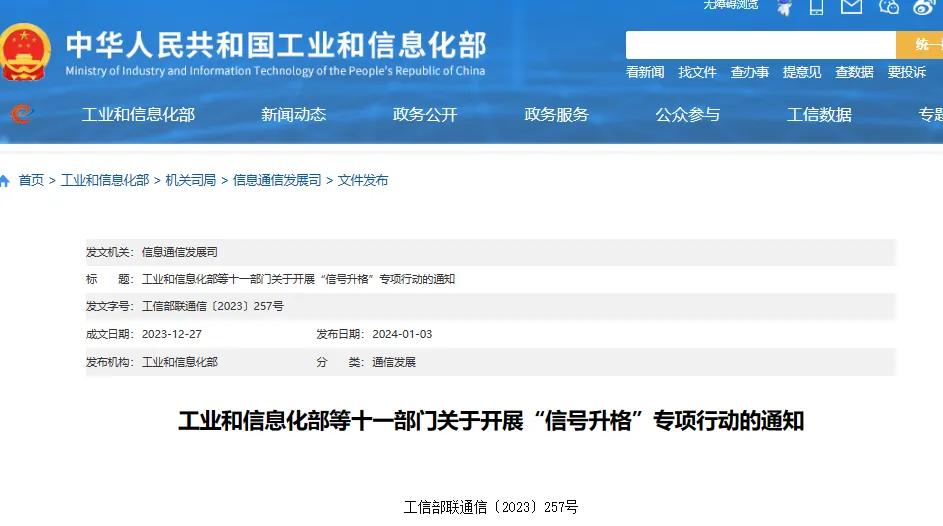Click the red swirl logo in nav bar
The image size is (943, 526).
(21, 114)
